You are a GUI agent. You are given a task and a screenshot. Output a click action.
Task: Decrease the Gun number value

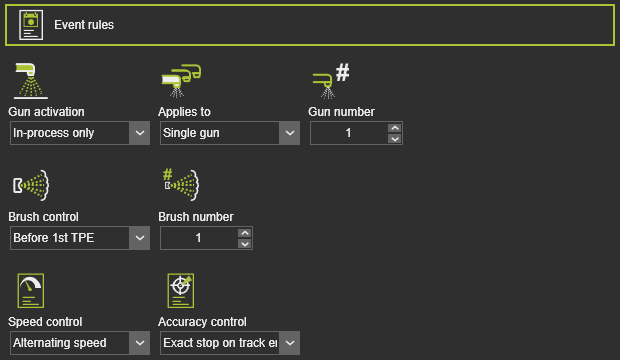tap(395, 138)
